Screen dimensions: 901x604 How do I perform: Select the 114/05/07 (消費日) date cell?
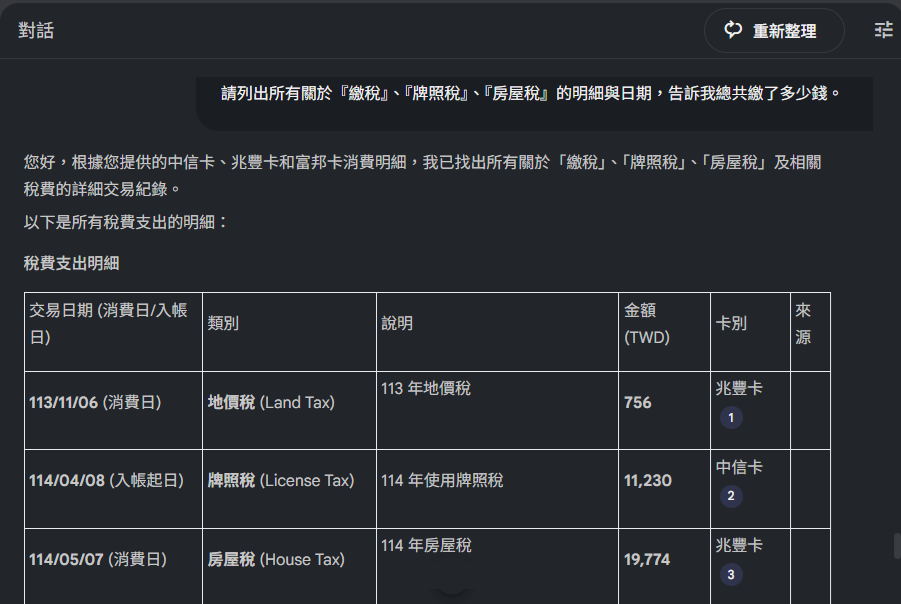click(113, 566)
